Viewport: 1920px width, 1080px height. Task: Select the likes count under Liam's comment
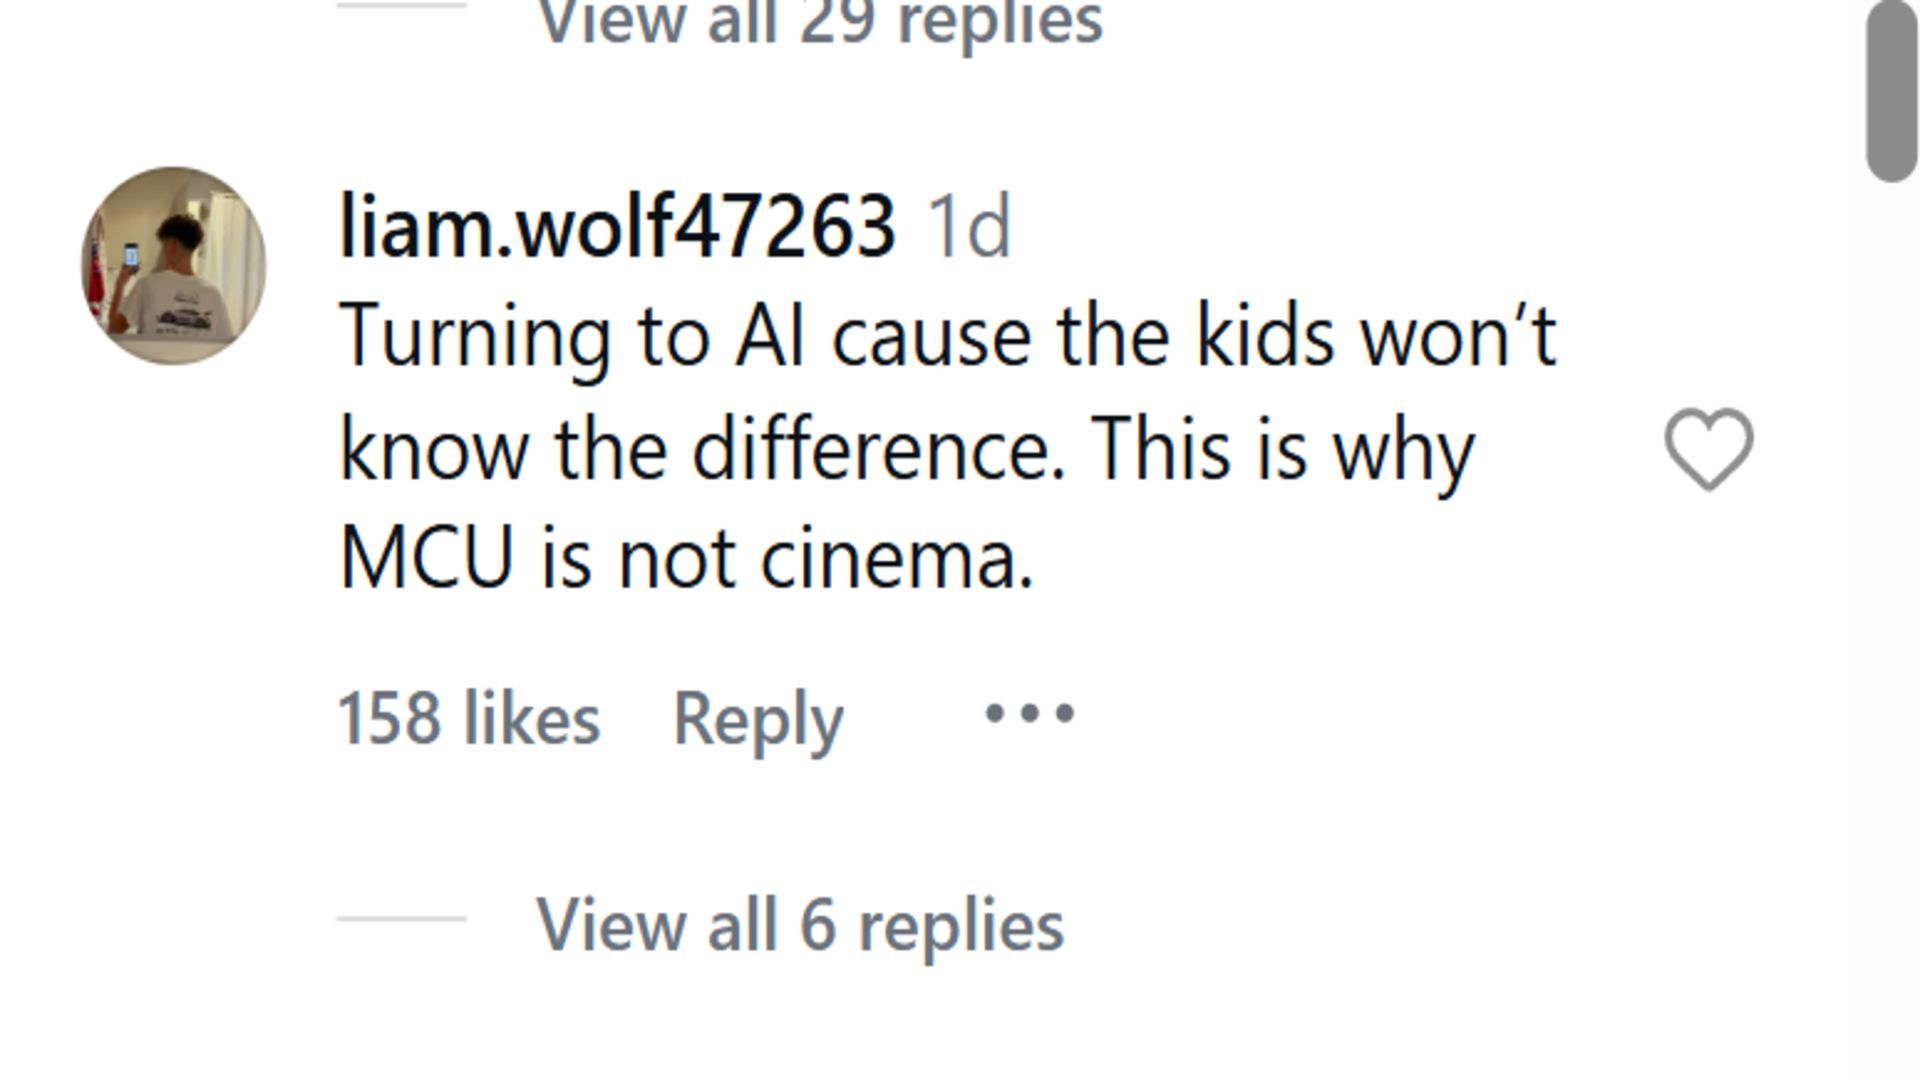469,718
